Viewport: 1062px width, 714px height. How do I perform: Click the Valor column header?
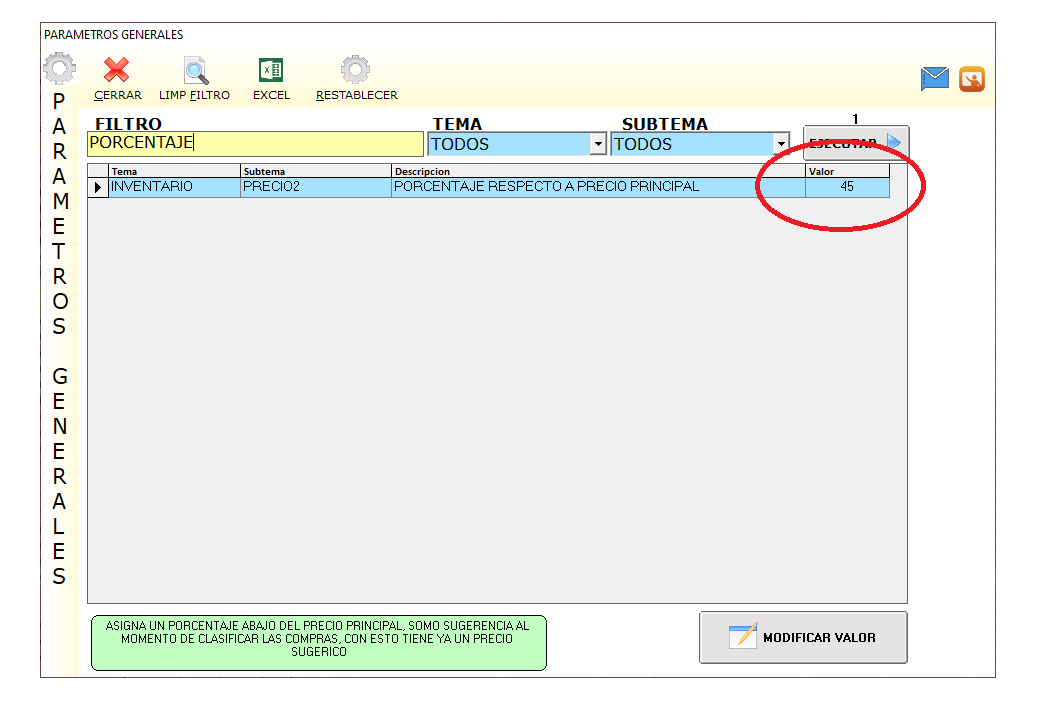click(846, 171)
